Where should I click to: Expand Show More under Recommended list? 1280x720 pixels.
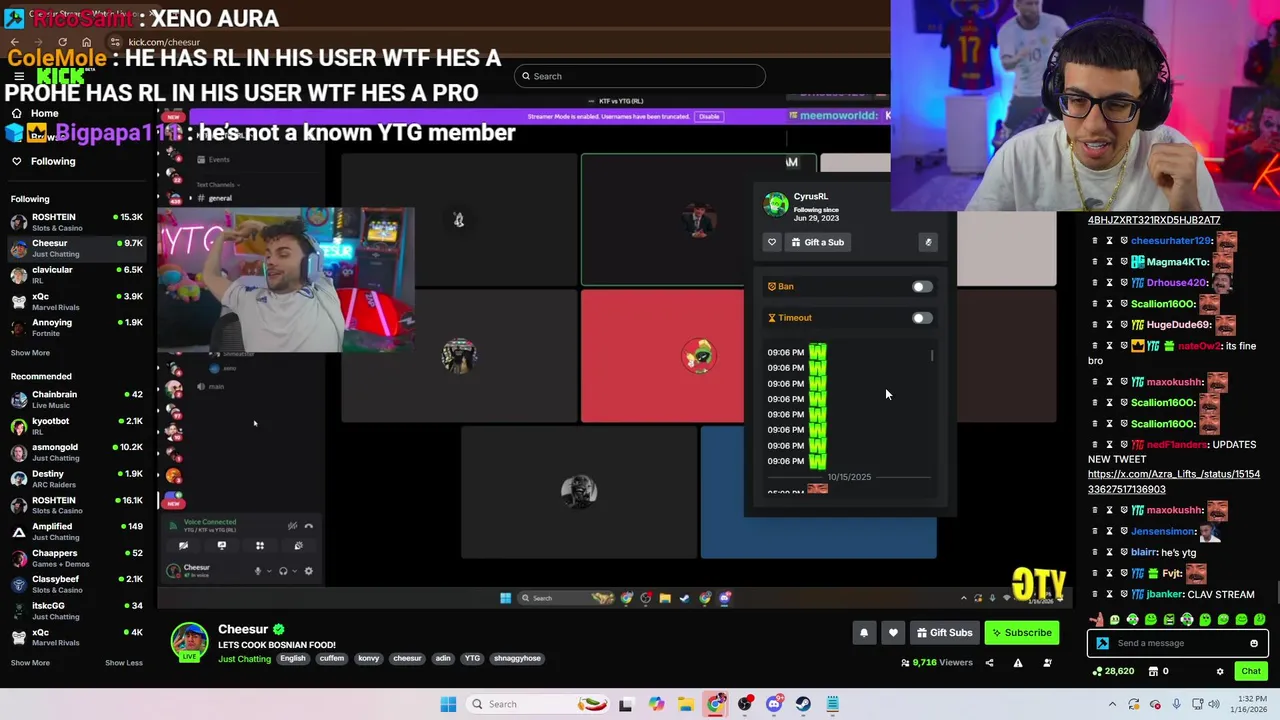[x=30, y=662]
